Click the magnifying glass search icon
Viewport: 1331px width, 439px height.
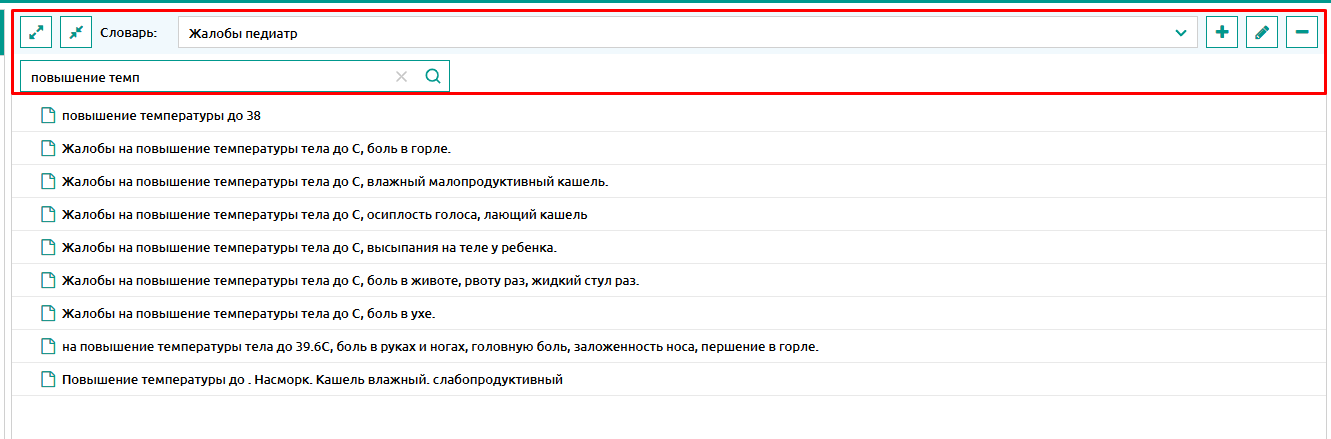tap(433, 76)
